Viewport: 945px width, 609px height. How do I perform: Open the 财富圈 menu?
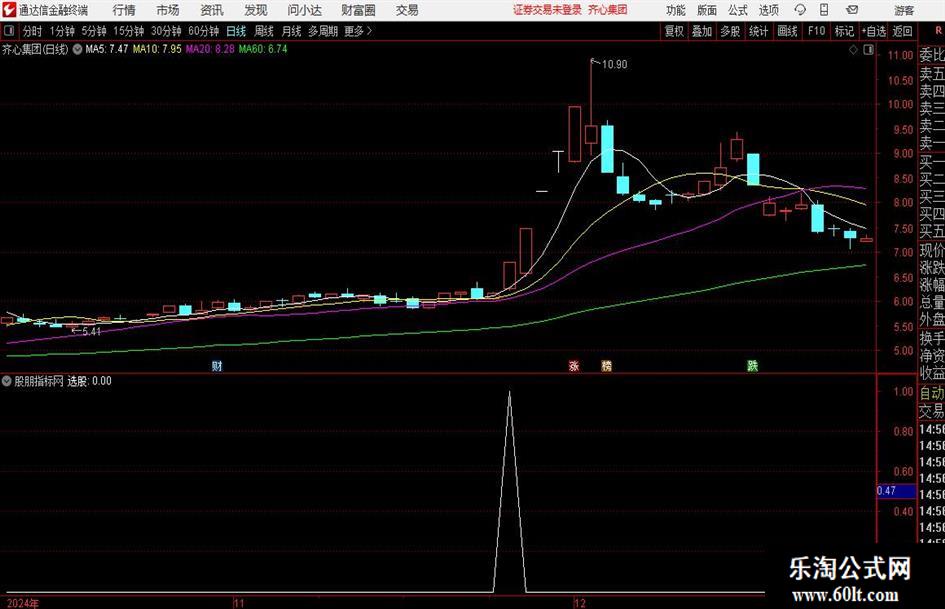(x=358, y=10)
